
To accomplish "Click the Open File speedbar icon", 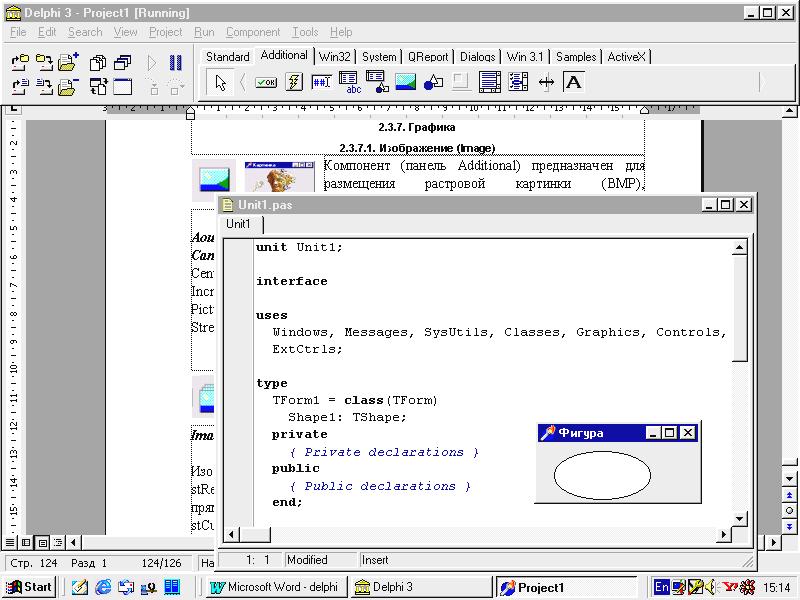I will pyautogui.click(x=20, y=87).
